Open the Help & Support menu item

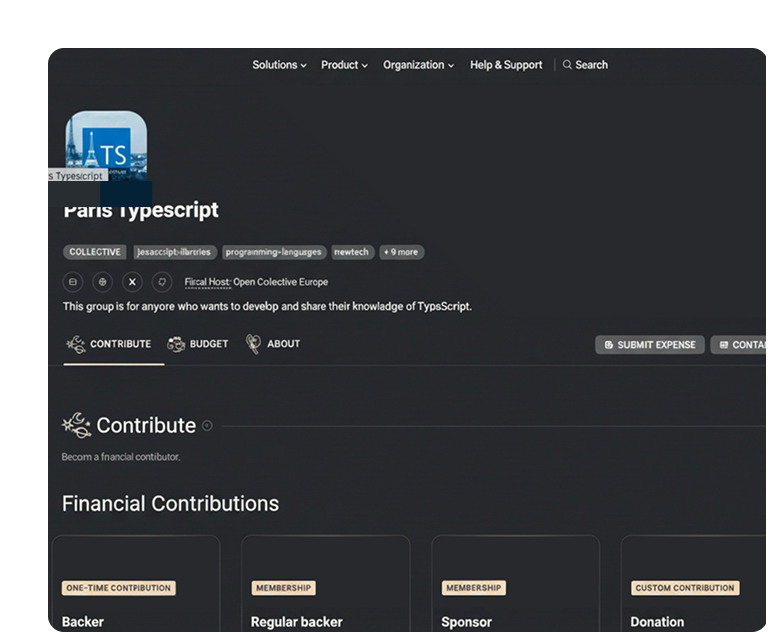(506, 65)
